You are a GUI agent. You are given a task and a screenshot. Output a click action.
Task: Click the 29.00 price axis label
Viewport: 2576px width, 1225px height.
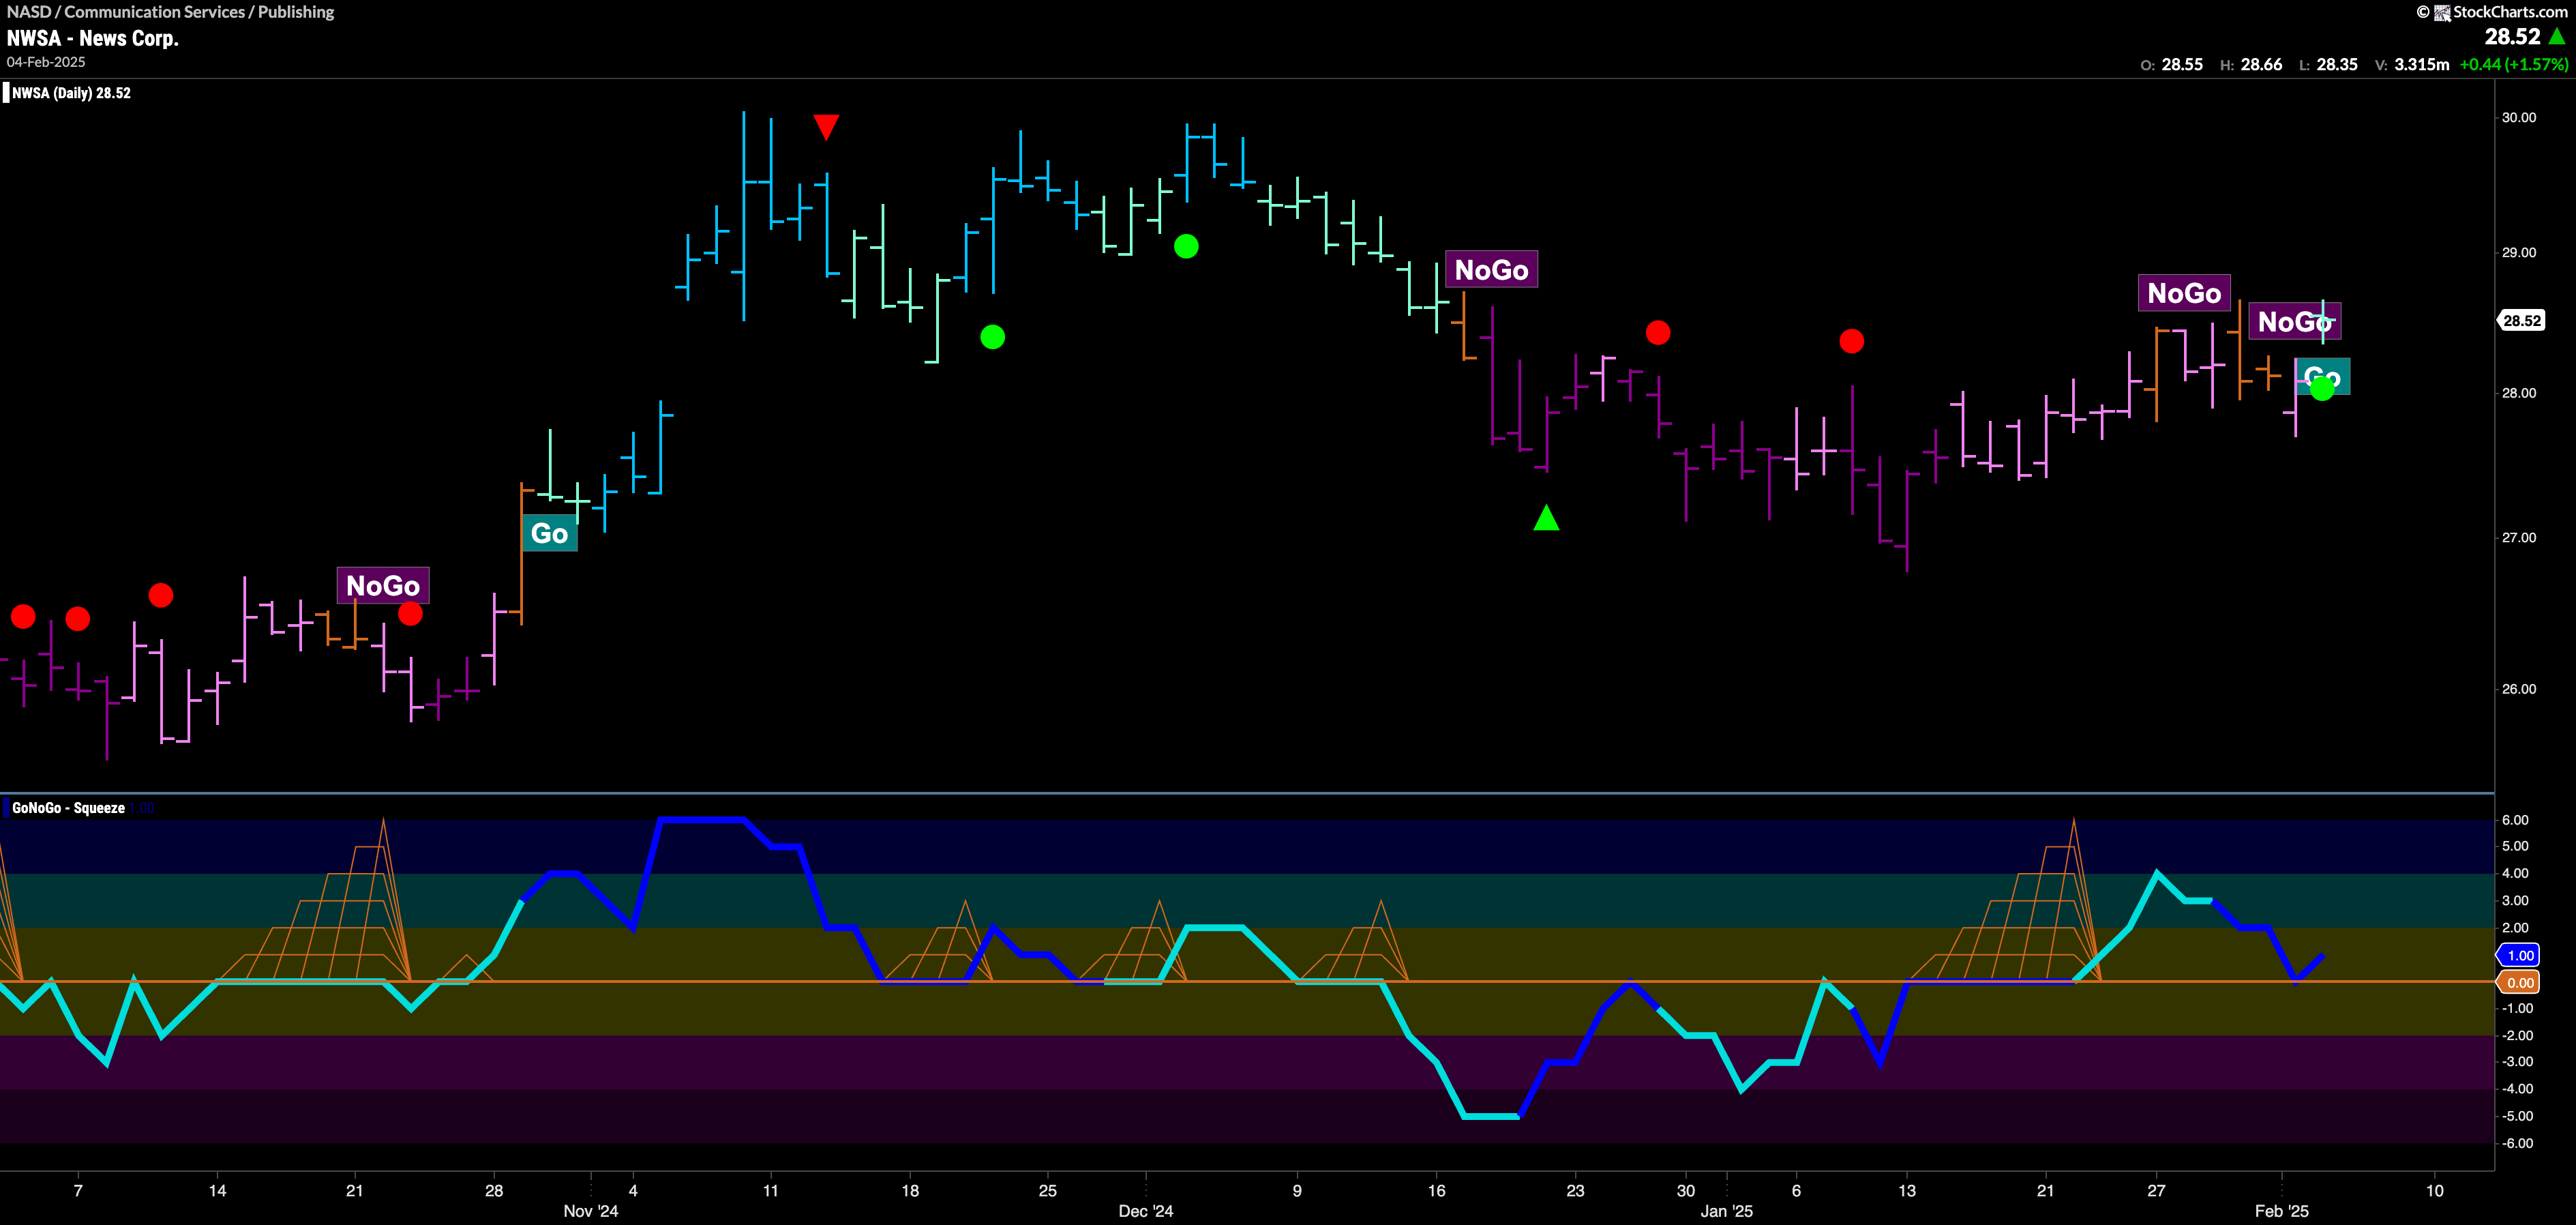(x=2519, y=252)
